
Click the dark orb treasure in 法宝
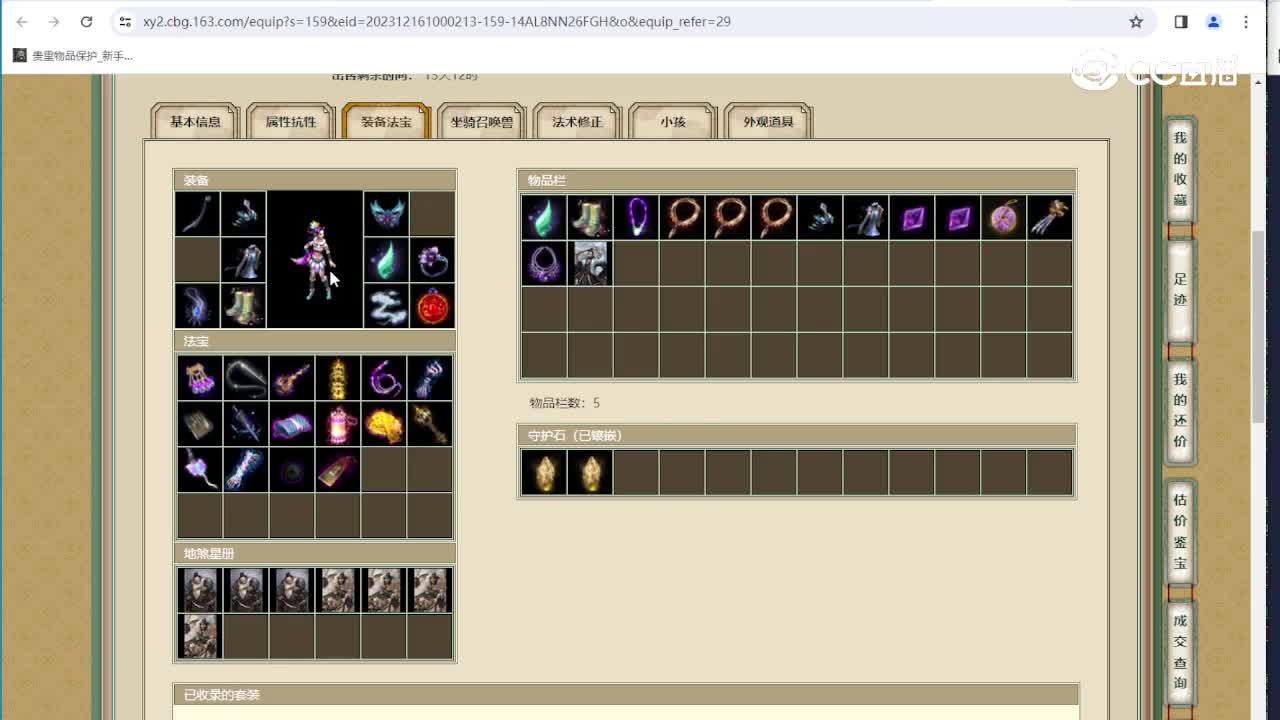(292, 470)
